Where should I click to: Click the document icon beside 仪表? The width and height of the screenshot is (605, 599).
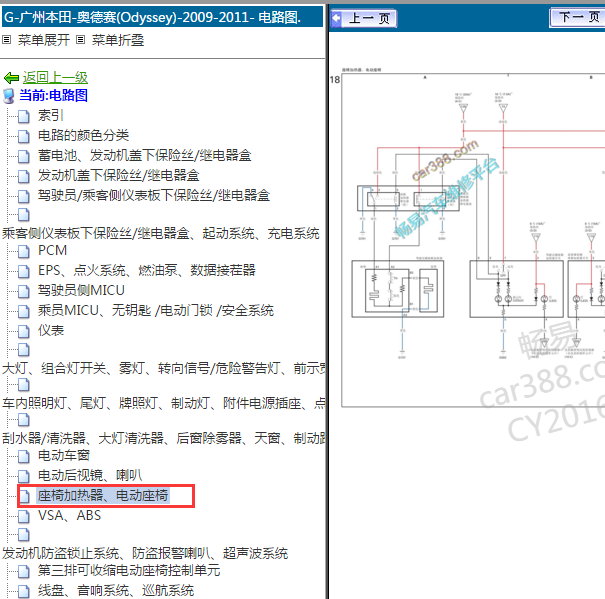coord(24,332)
